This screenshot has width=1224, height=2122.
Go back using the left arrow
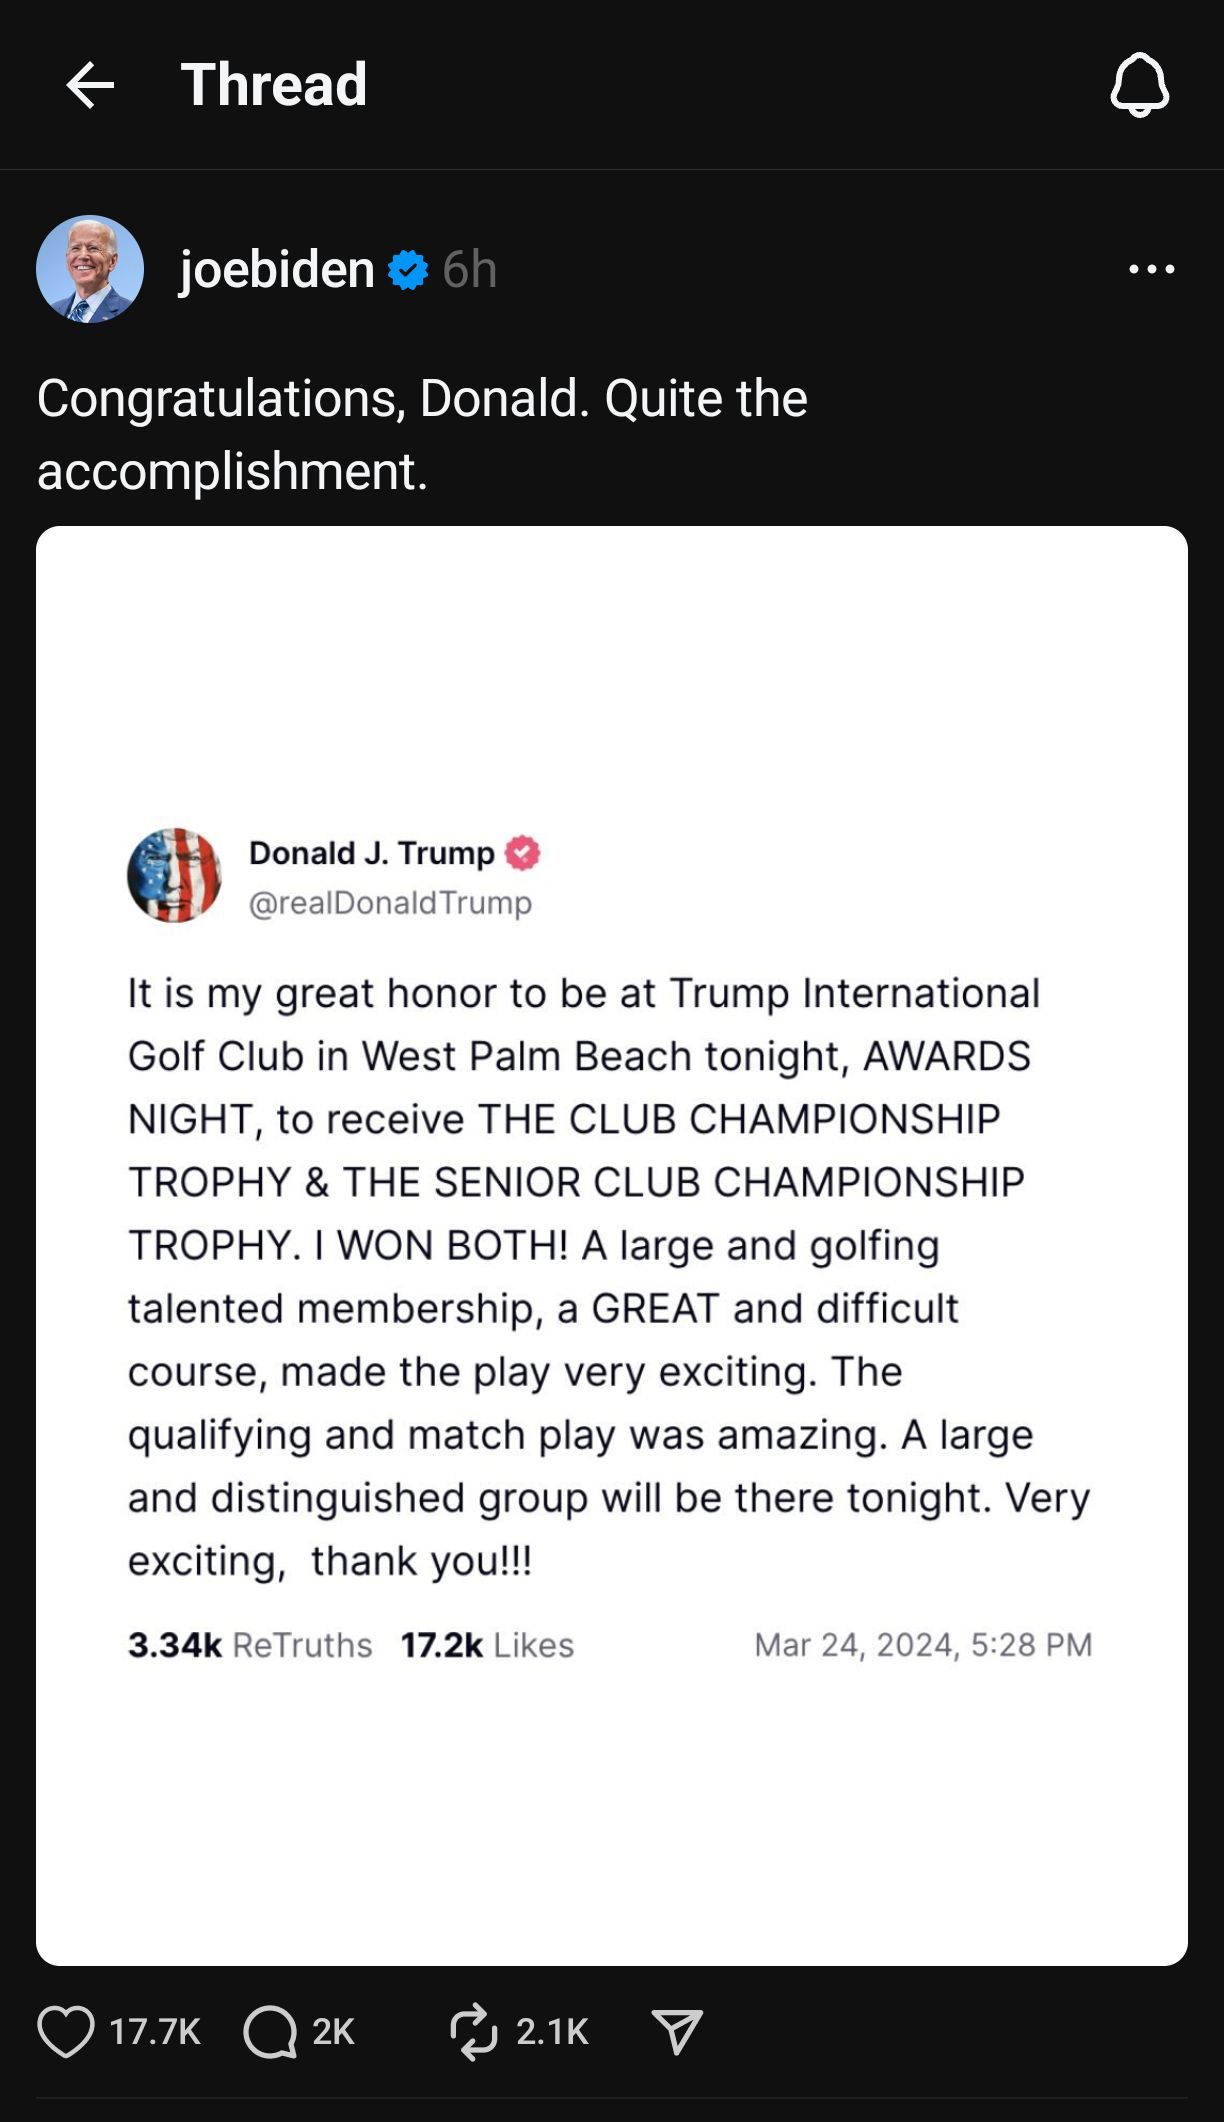pos(90,85)
